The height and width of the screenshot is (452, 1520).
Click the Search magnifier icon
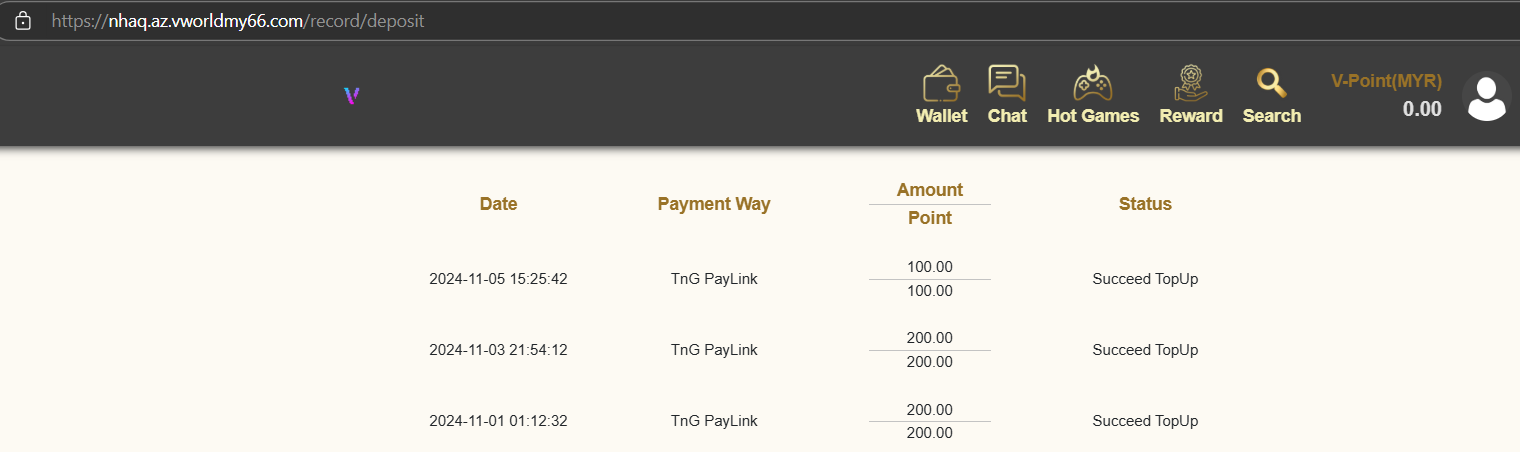tap(1271, 83)
